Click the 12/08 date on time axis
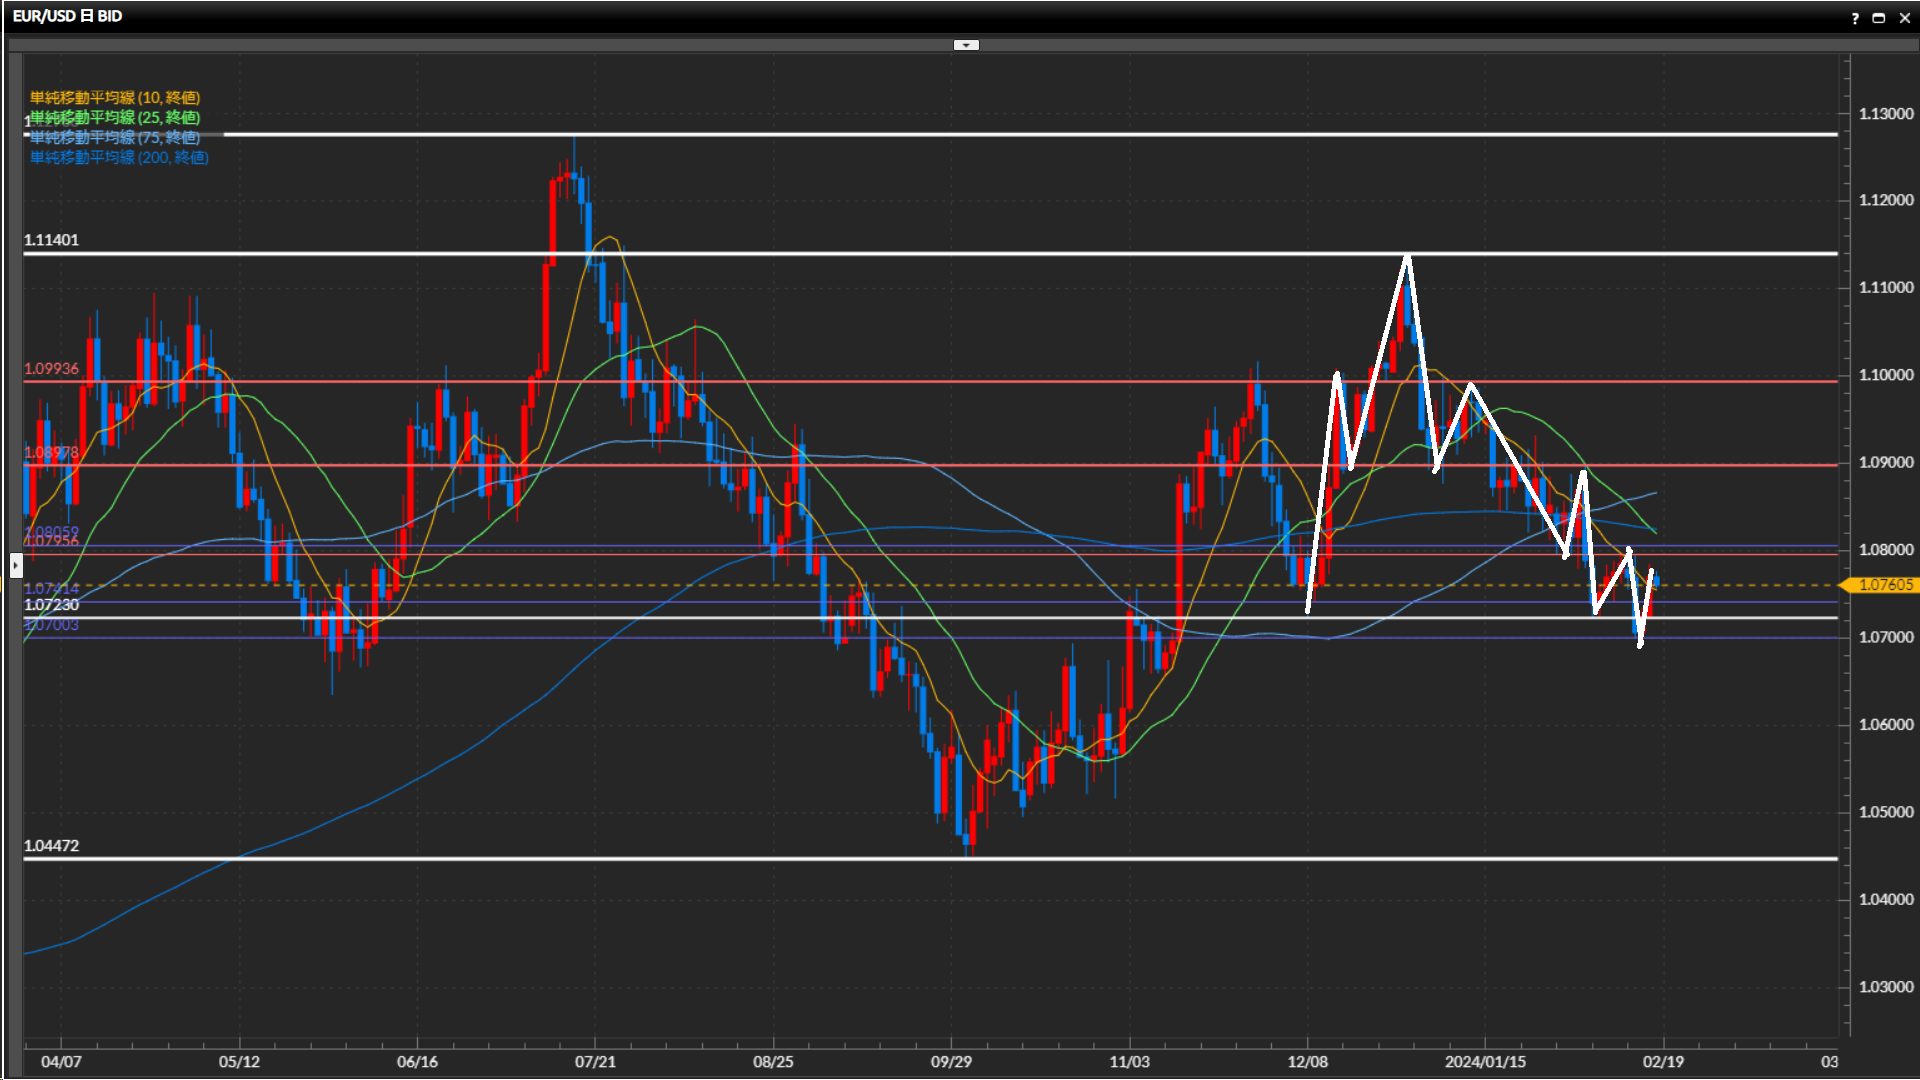Image resolution: width=1920 pixels, height=1080 pixels. point(1307,1061)
